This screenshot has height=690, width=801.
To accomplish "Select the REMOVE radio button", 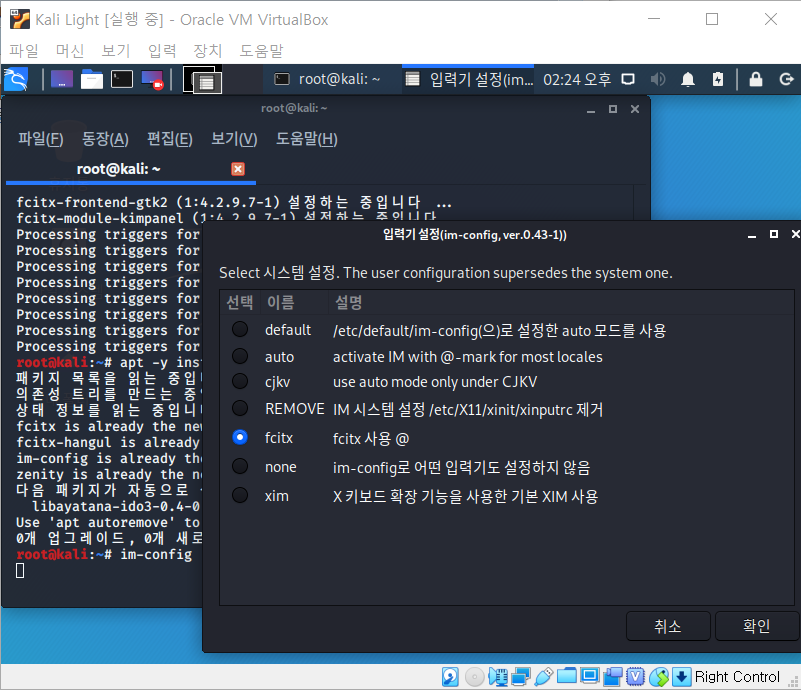I will point(240,409).
